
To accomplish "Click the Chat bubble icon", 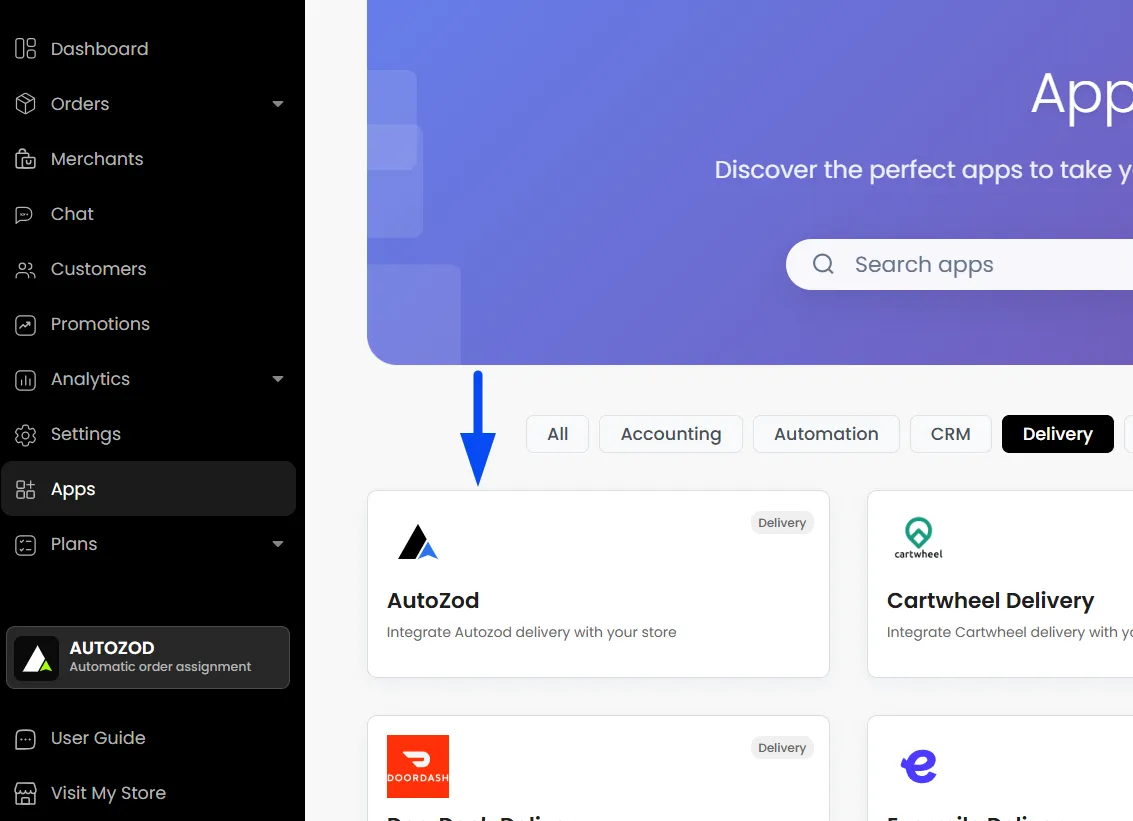I will 25,215.
